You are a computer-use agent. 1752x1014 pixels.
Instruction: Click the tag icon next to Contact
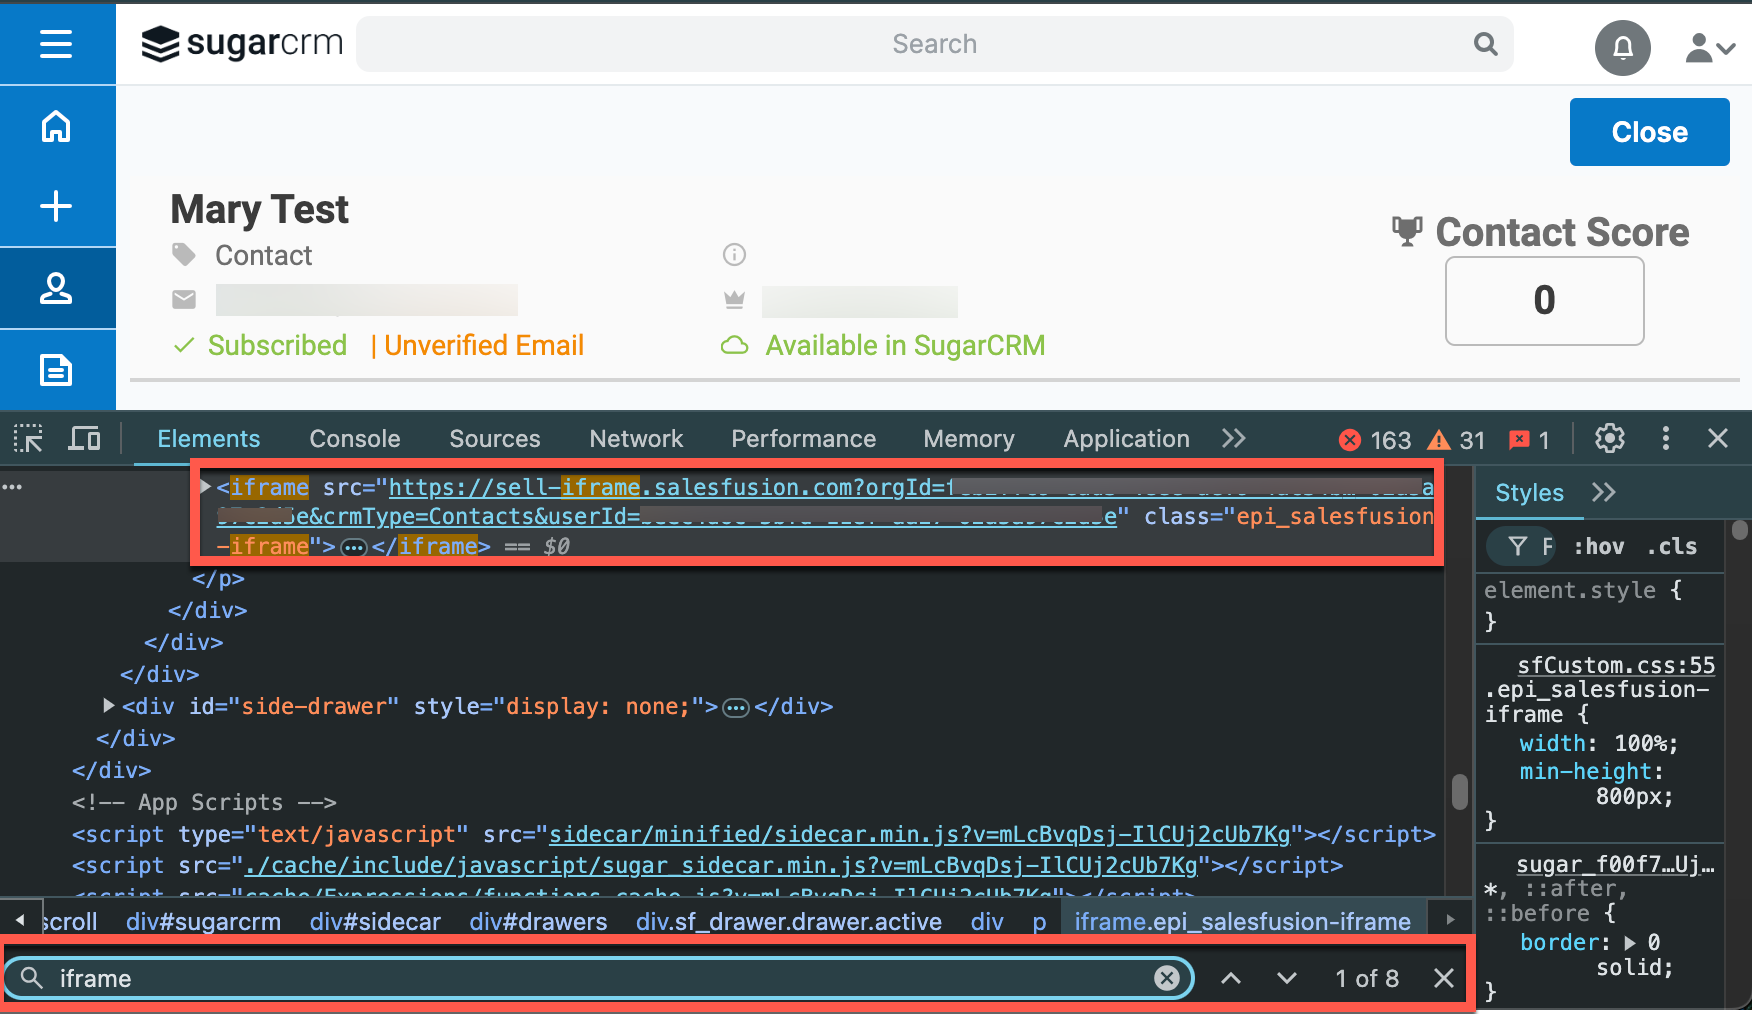pyautogui.click(x=184, y=255)
